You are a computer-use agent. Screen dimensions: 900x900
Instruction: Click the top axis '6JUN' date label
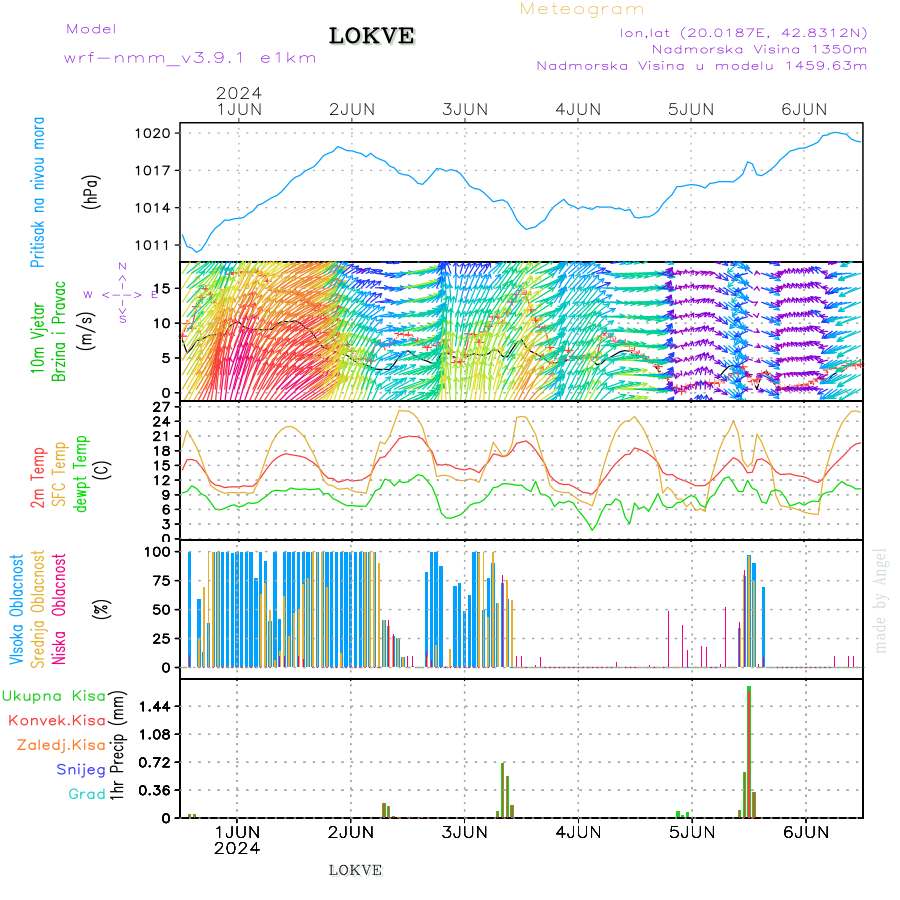tap(804, 110)
